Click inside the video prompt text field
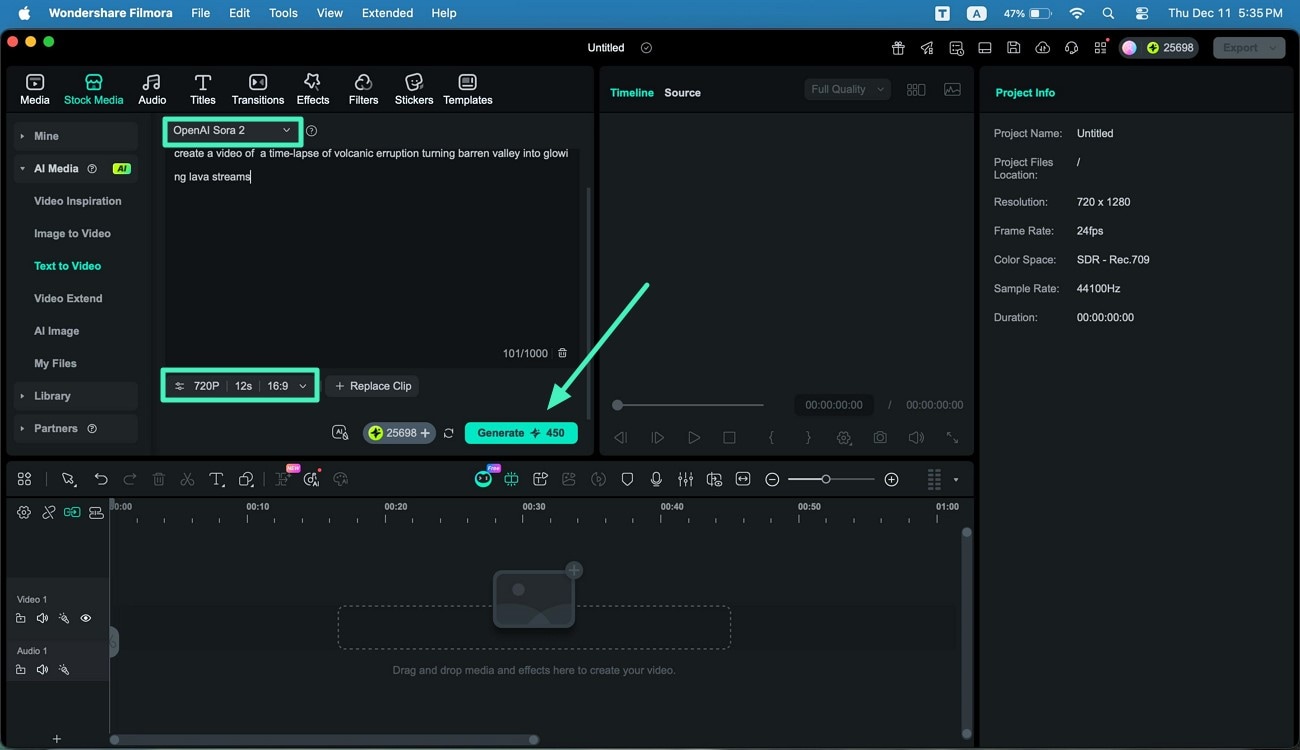The height and width of the screenshot is (750, 1300). pos(371,245)
